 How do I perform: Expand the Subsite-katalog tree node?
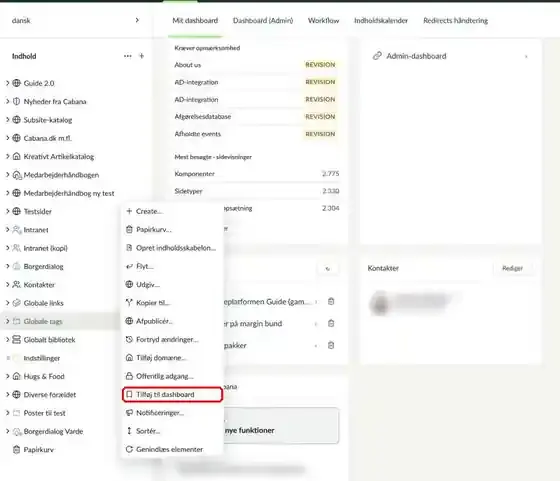[7, 119]
